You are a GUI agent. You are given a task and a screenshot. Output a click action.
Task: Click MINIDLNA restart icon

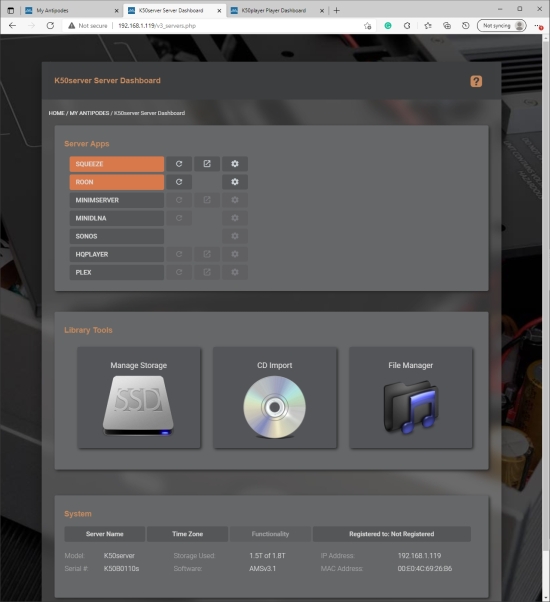179,218
